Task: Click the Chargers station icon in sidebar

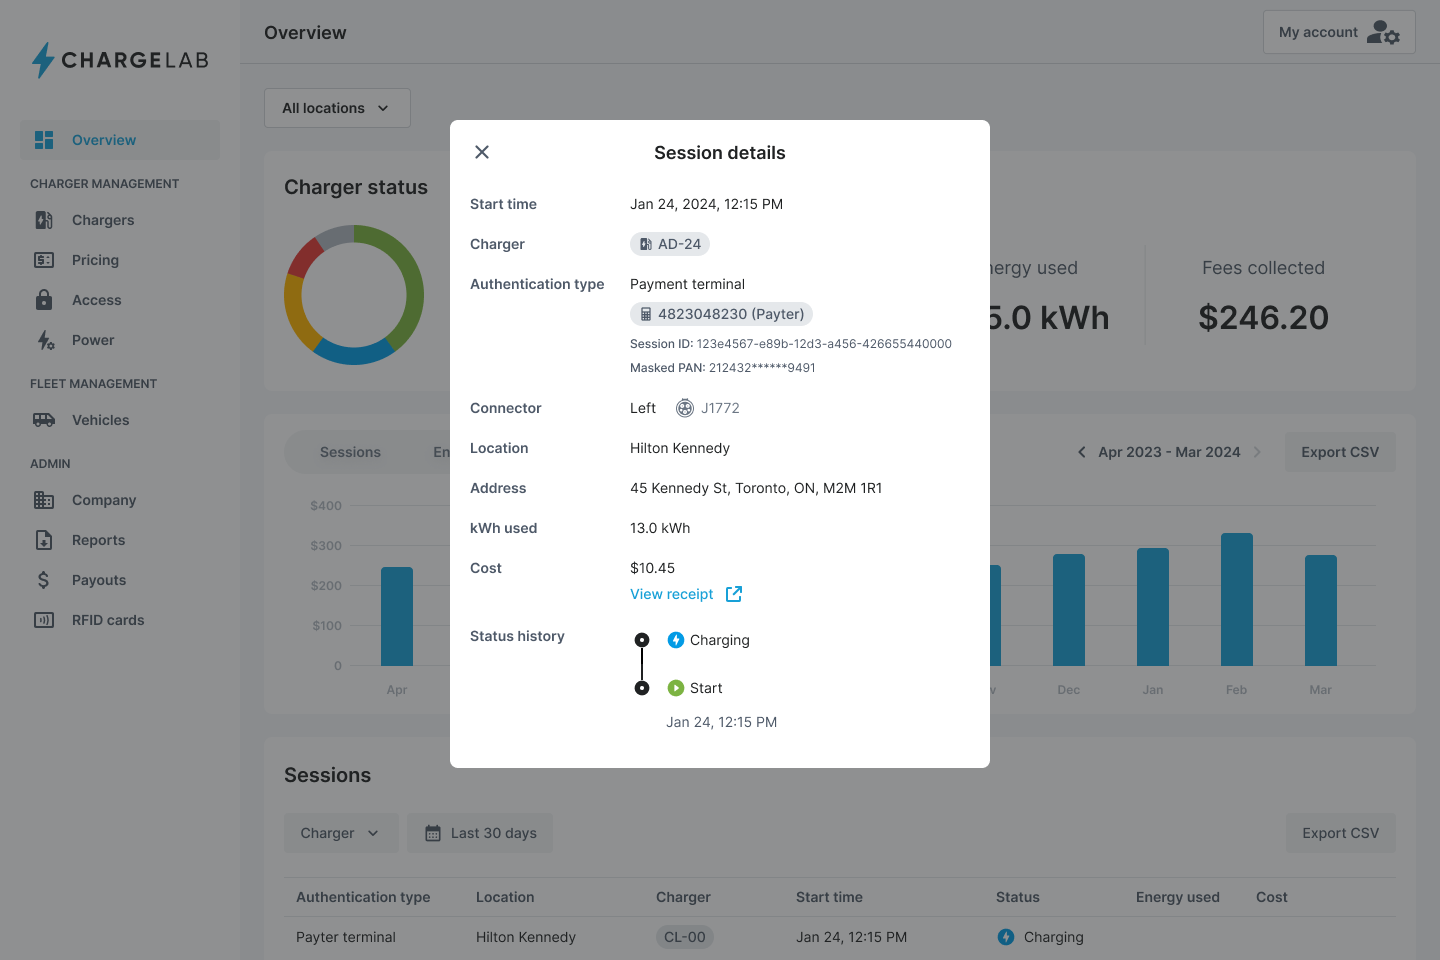Action: click(44, 220)
